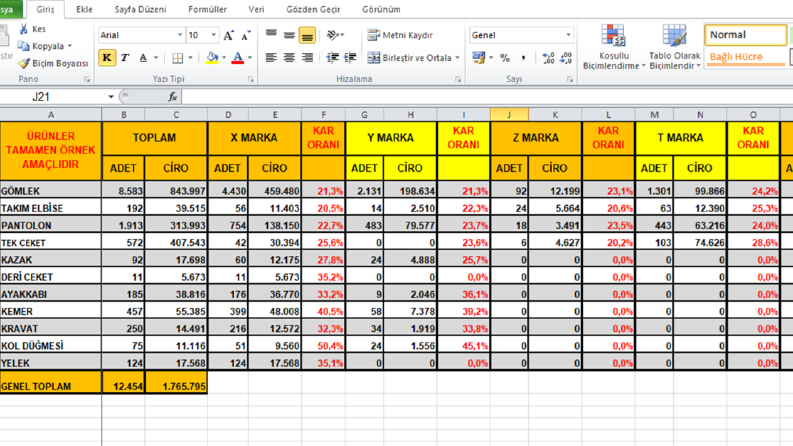Align text to top of cell

pos(271,35)
